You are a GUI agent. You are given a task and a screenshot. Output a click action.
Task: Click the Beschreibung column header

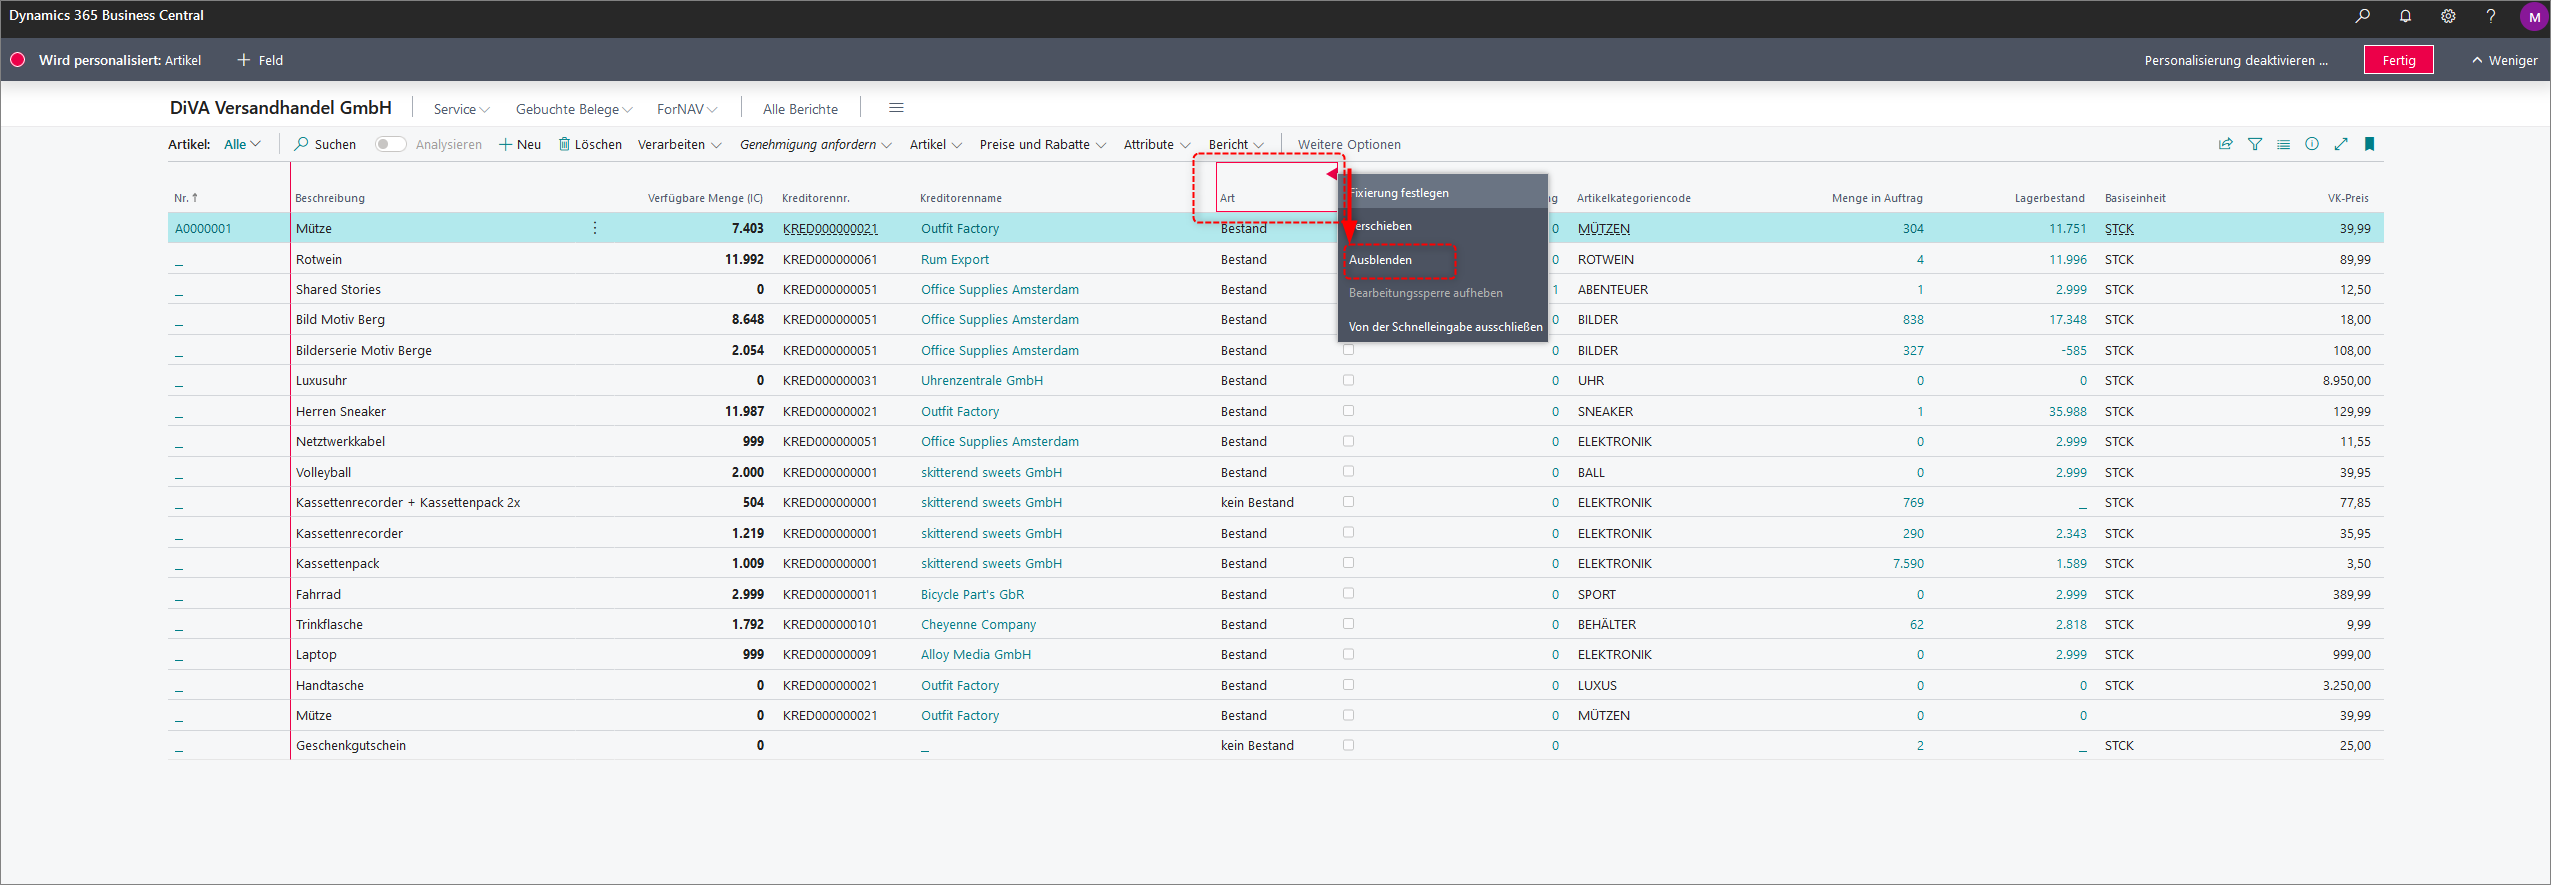coord(330,198)
